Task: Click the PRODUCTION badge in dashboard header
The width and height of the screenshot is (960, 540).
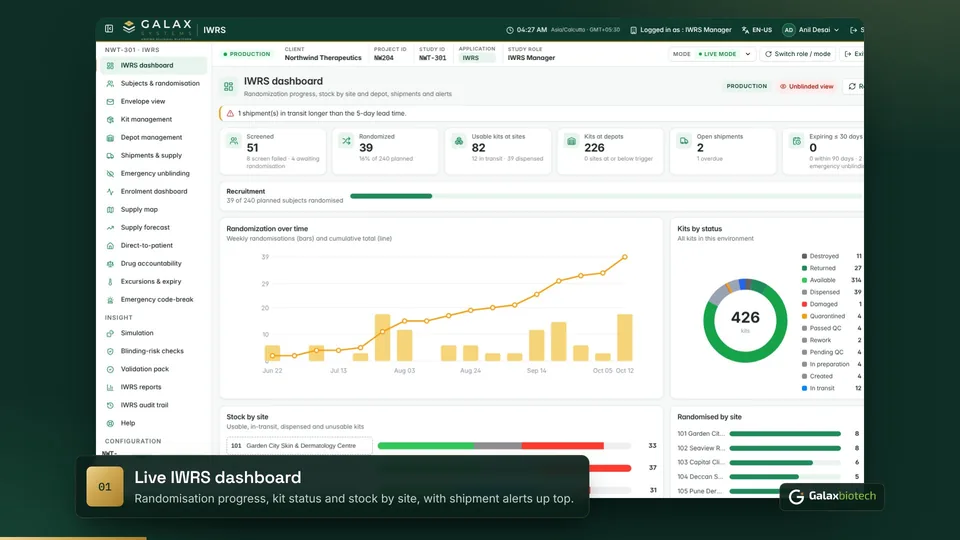Action: coord(746,86)
